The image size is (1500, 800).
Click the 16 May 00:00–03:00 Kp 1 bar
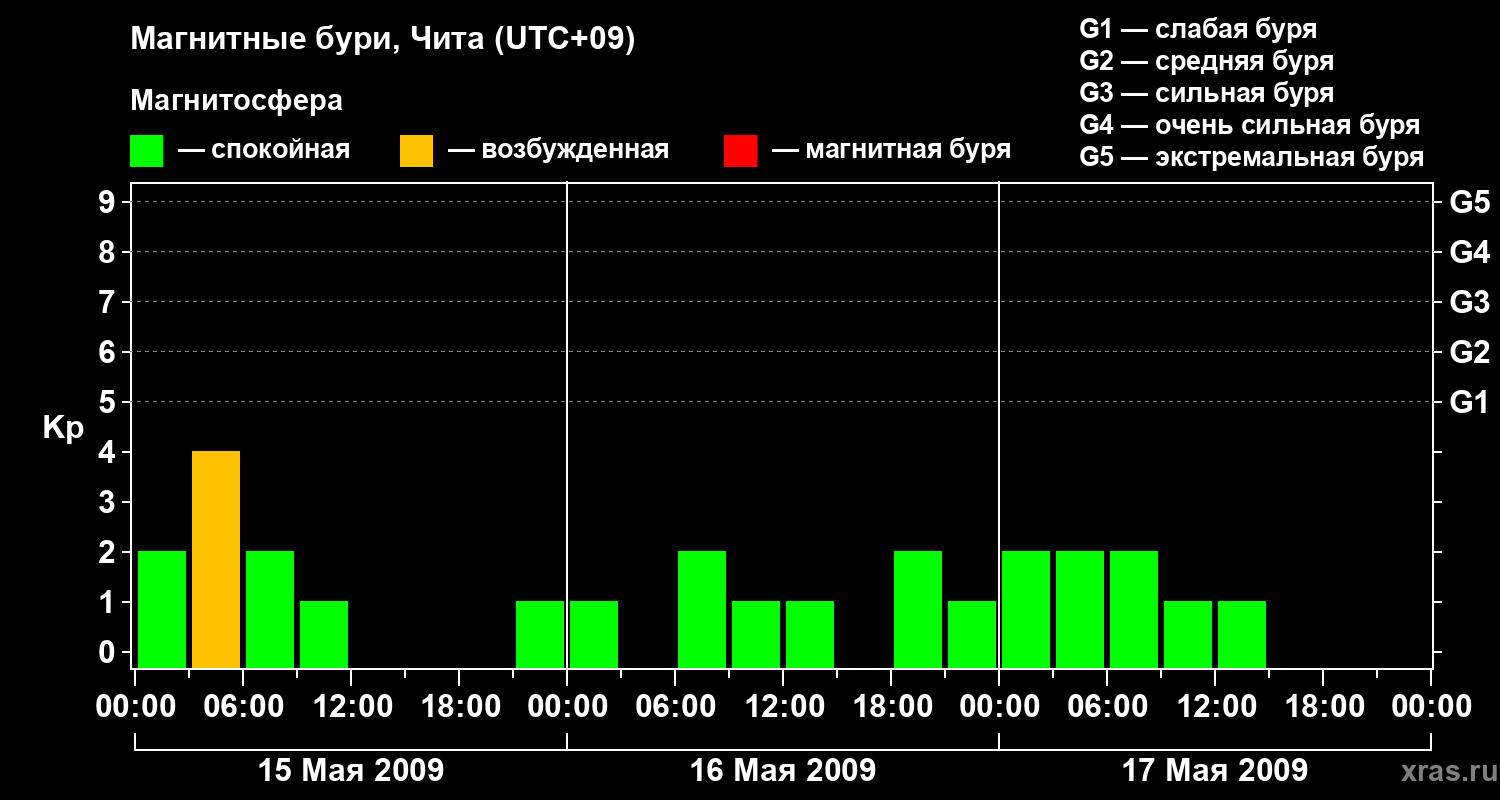594,634
